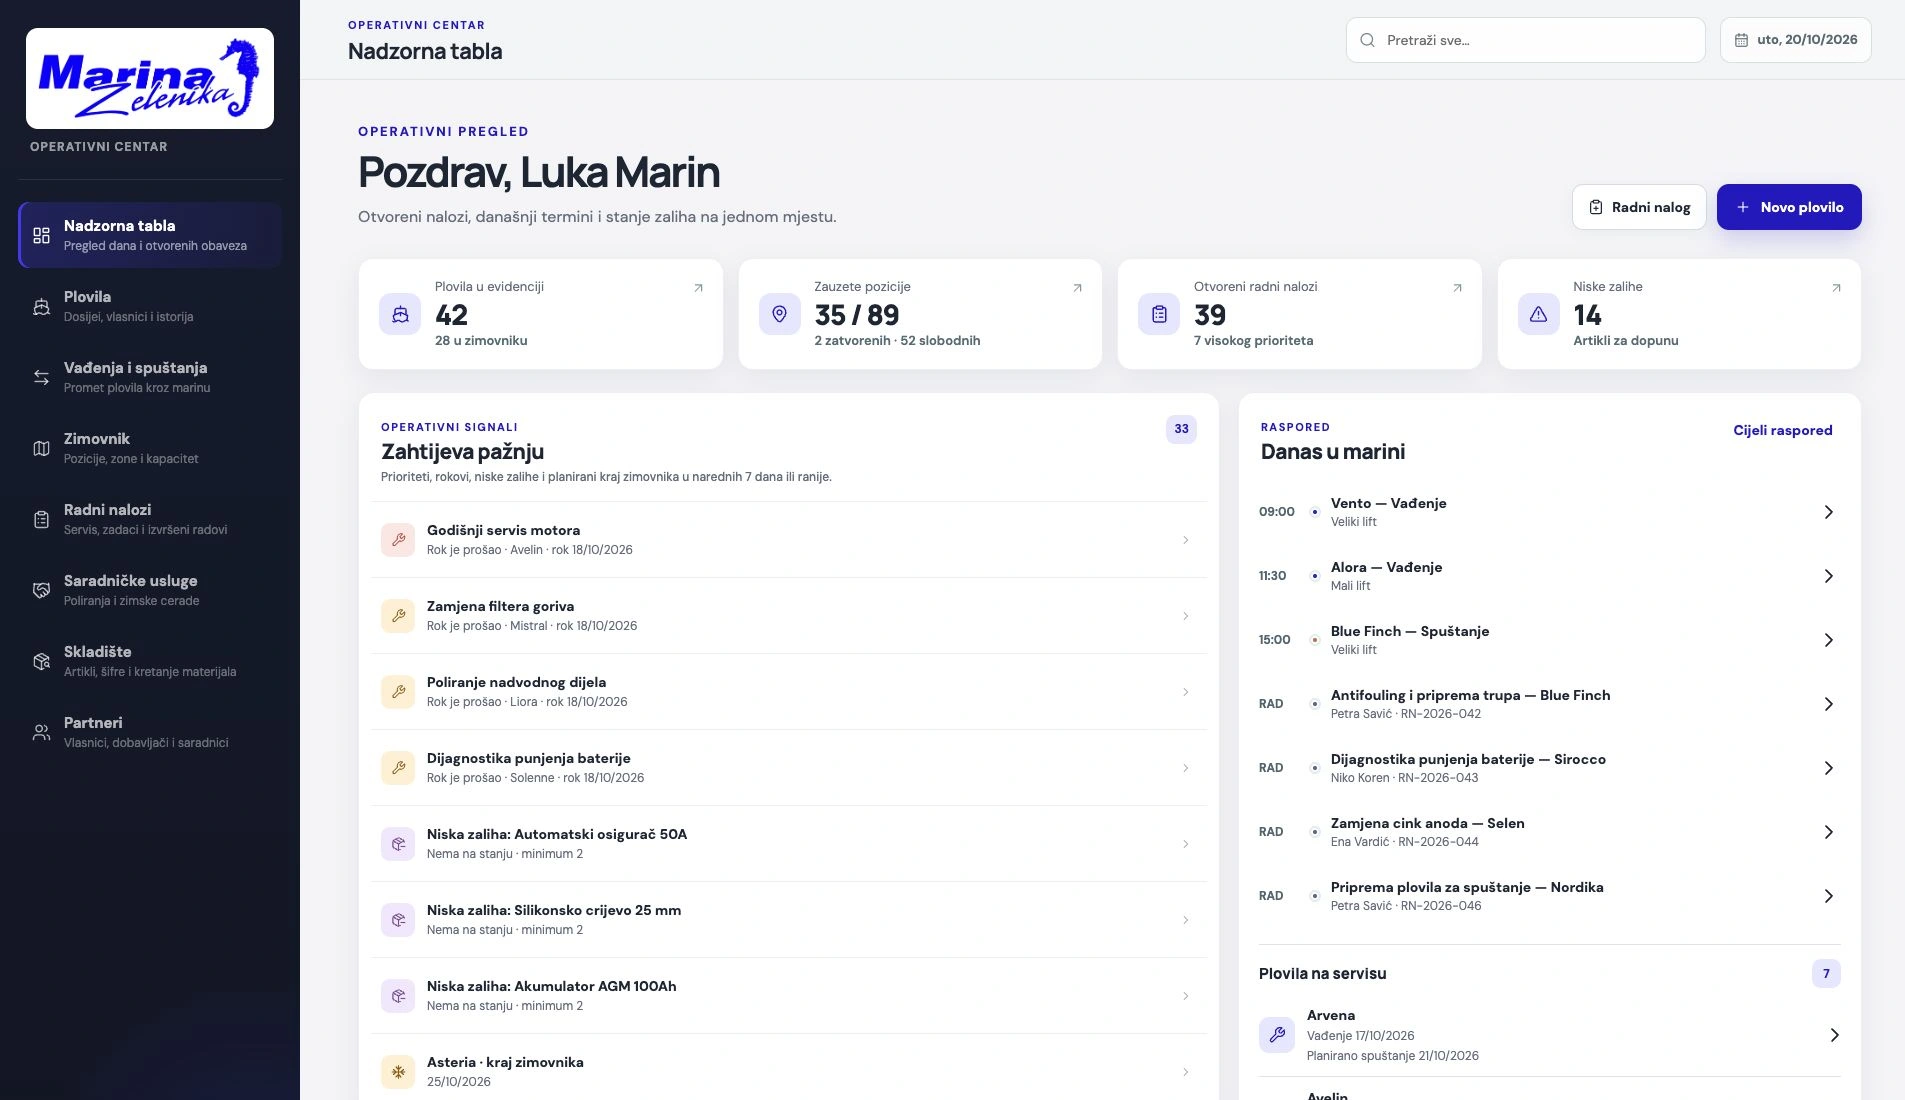The image size is (1905, 1100).
Task: Open Plovila section in sidebar
Action: pos(150,306)
